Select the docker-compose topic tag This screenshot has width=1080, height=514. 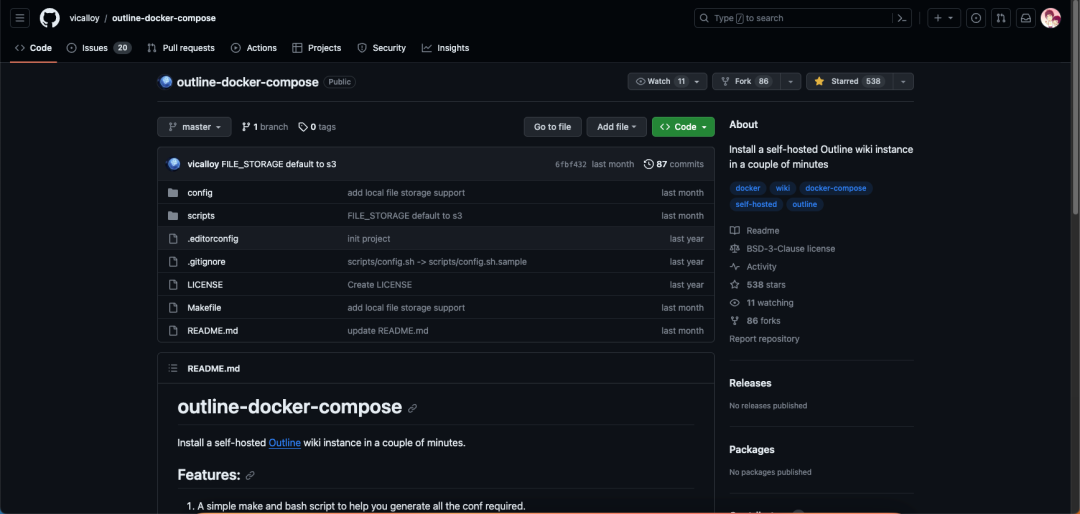835,188
